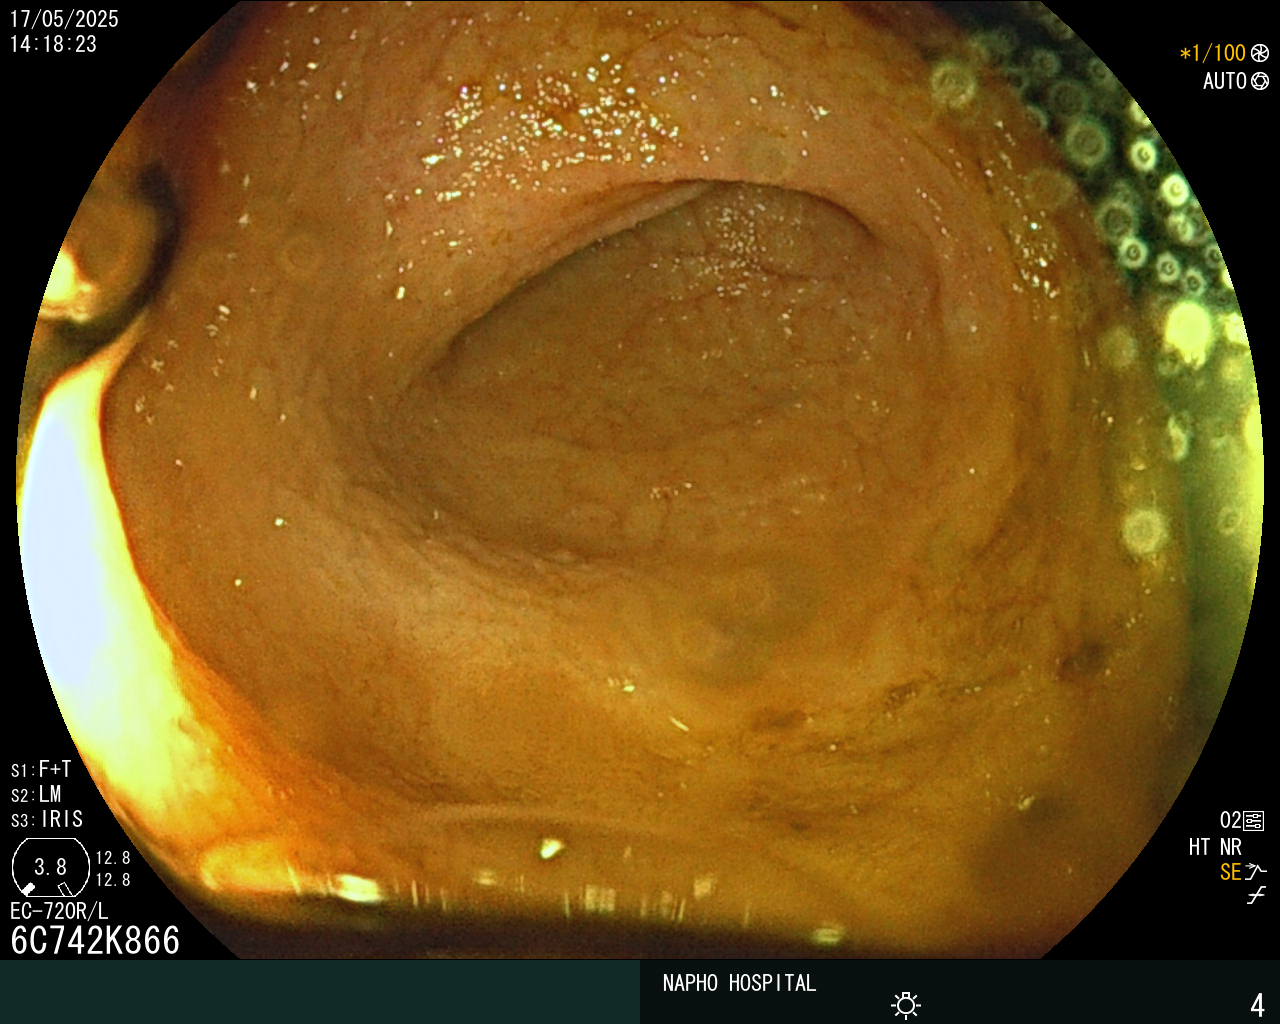Viewport: 1280px width, 1024px height.
Task: Click the scope serial number 6C742K866
Action: pyautogui.click(x=95, y=941)
